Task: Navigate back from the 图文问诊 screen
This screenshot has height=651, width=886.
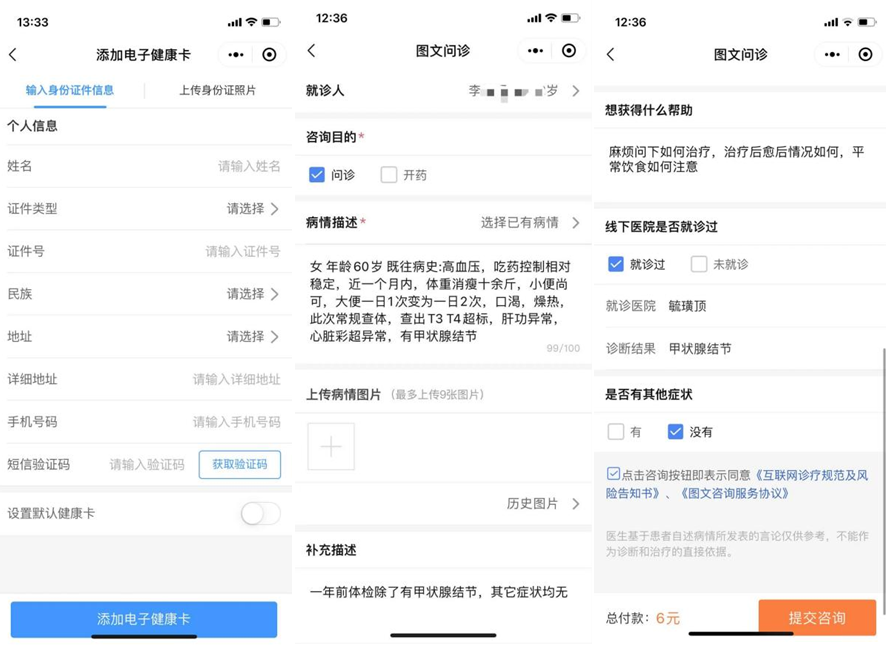Action: tap(313, 50)
